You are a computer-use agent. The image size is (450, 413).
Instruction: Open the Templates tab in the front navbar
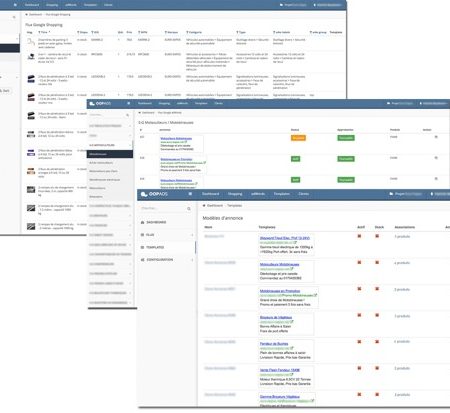pos(282,194)
